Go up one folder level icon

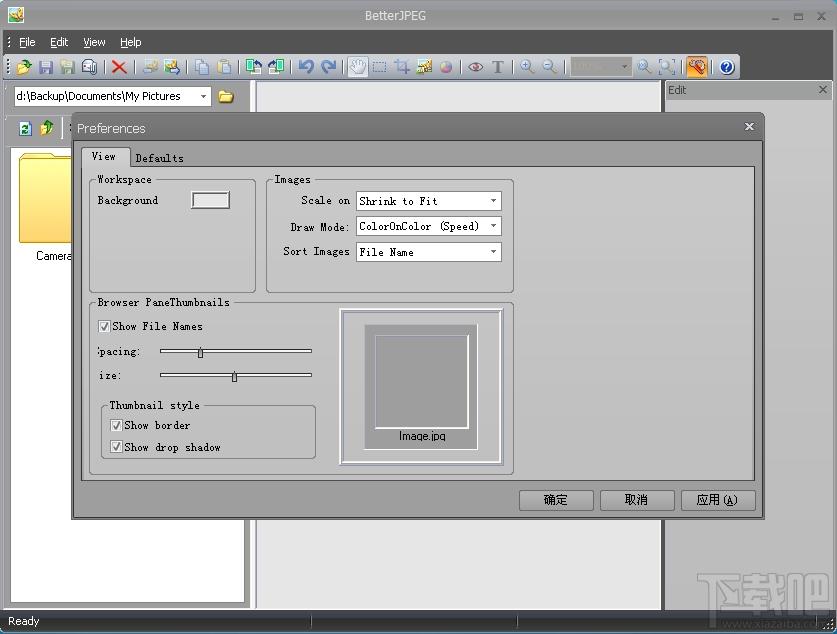pyautogui.click(x=47, y=128)
